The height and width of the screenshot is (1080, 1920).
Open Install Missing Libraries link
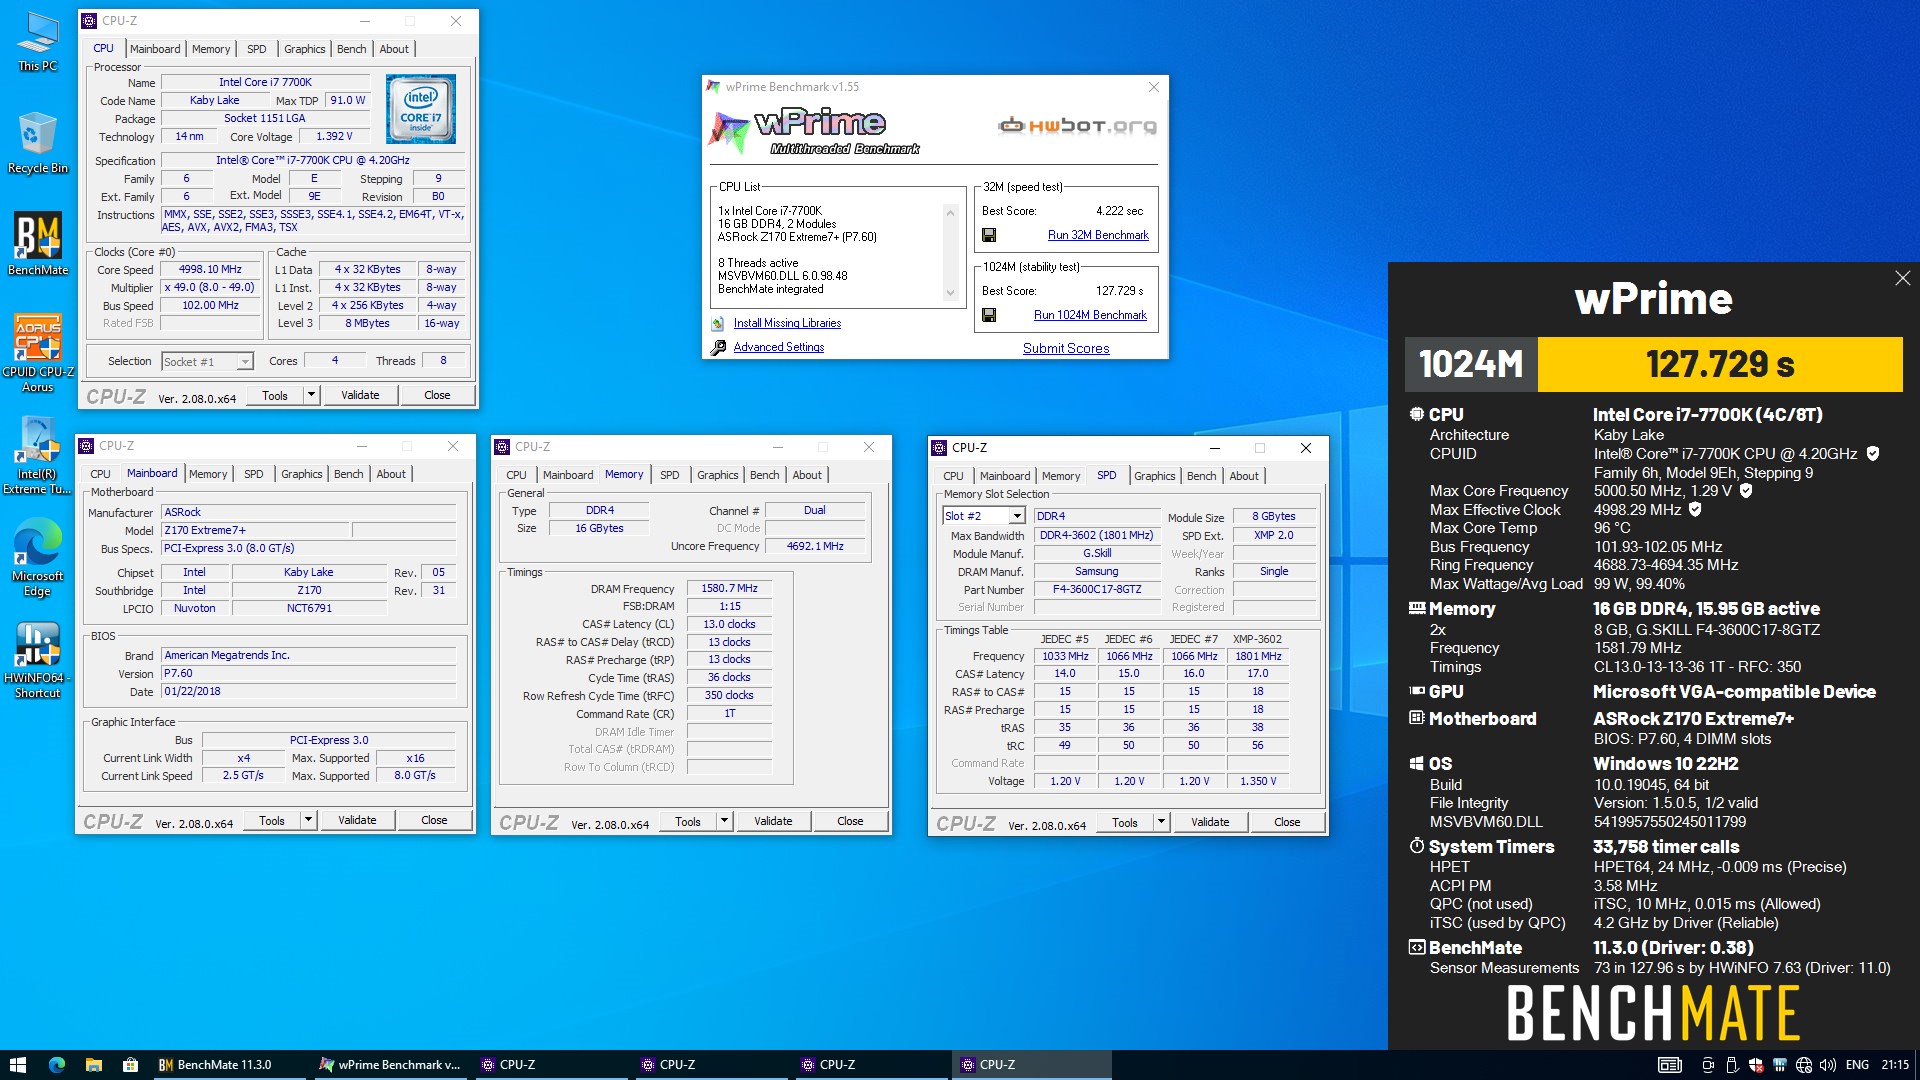(787, 323)
